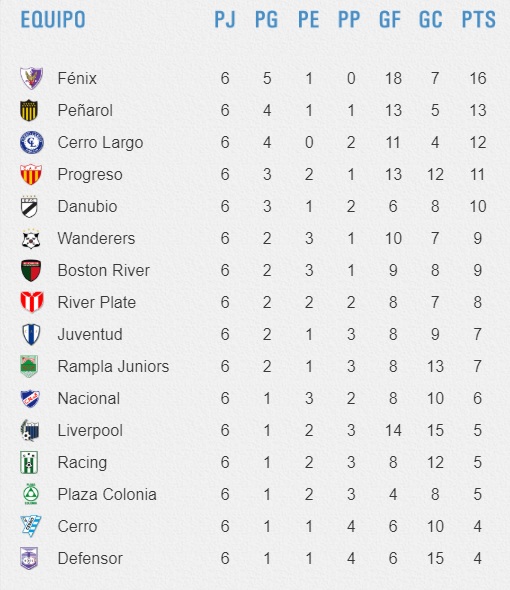
Task: Sort table by PTS column header
Action: (478, 20)
